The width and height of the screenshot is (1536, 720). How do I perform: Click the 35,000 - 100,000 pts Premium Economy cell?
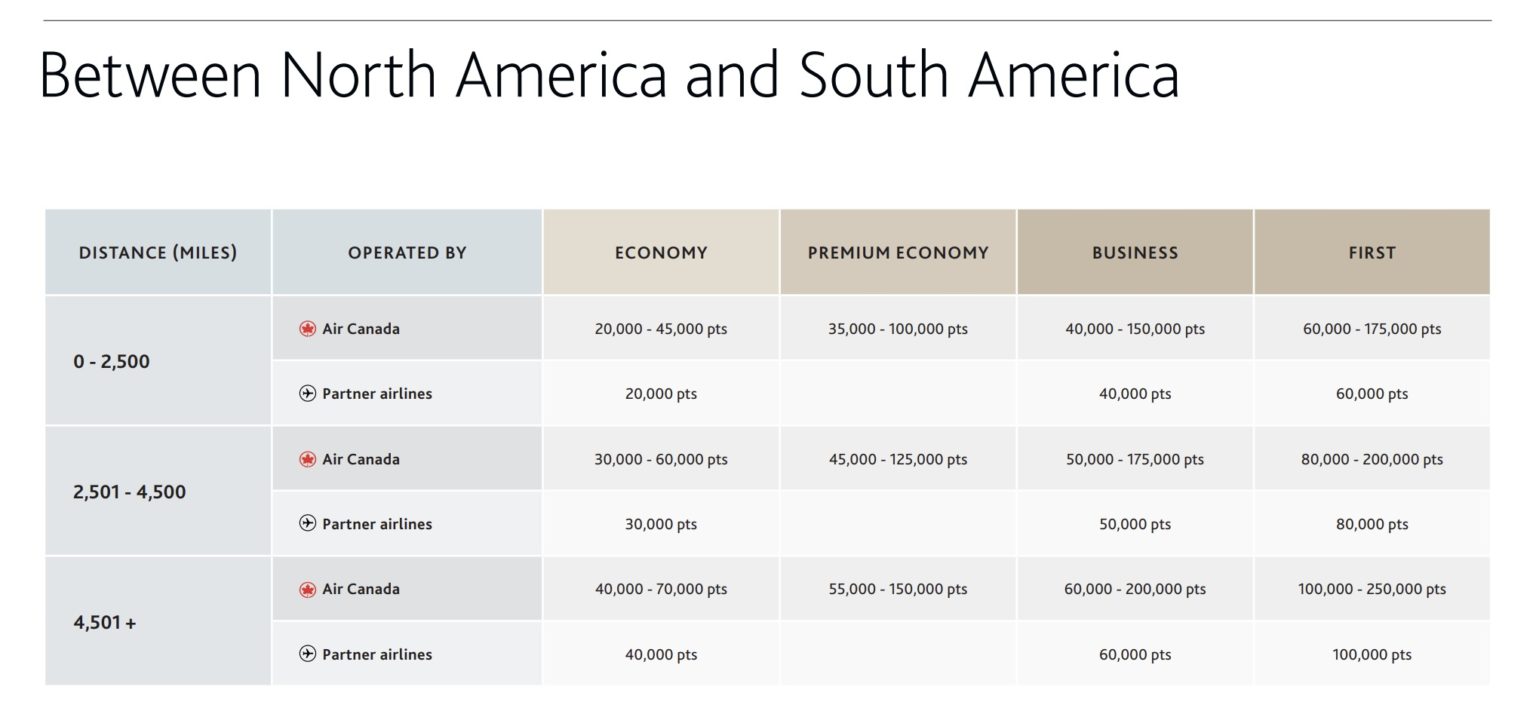pyautogui.click(x=898, y=329)
